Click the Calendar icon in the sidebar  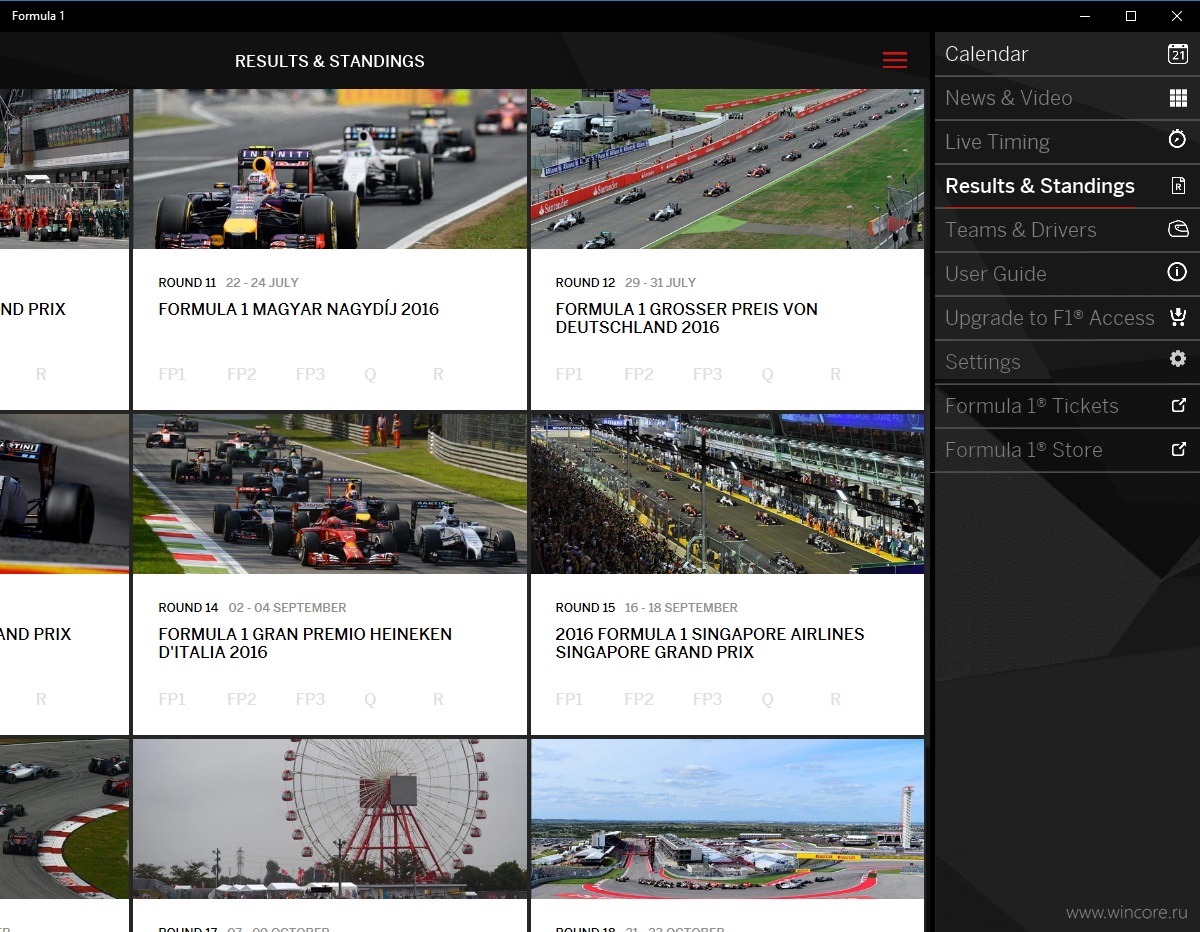tap(1178, 54)
